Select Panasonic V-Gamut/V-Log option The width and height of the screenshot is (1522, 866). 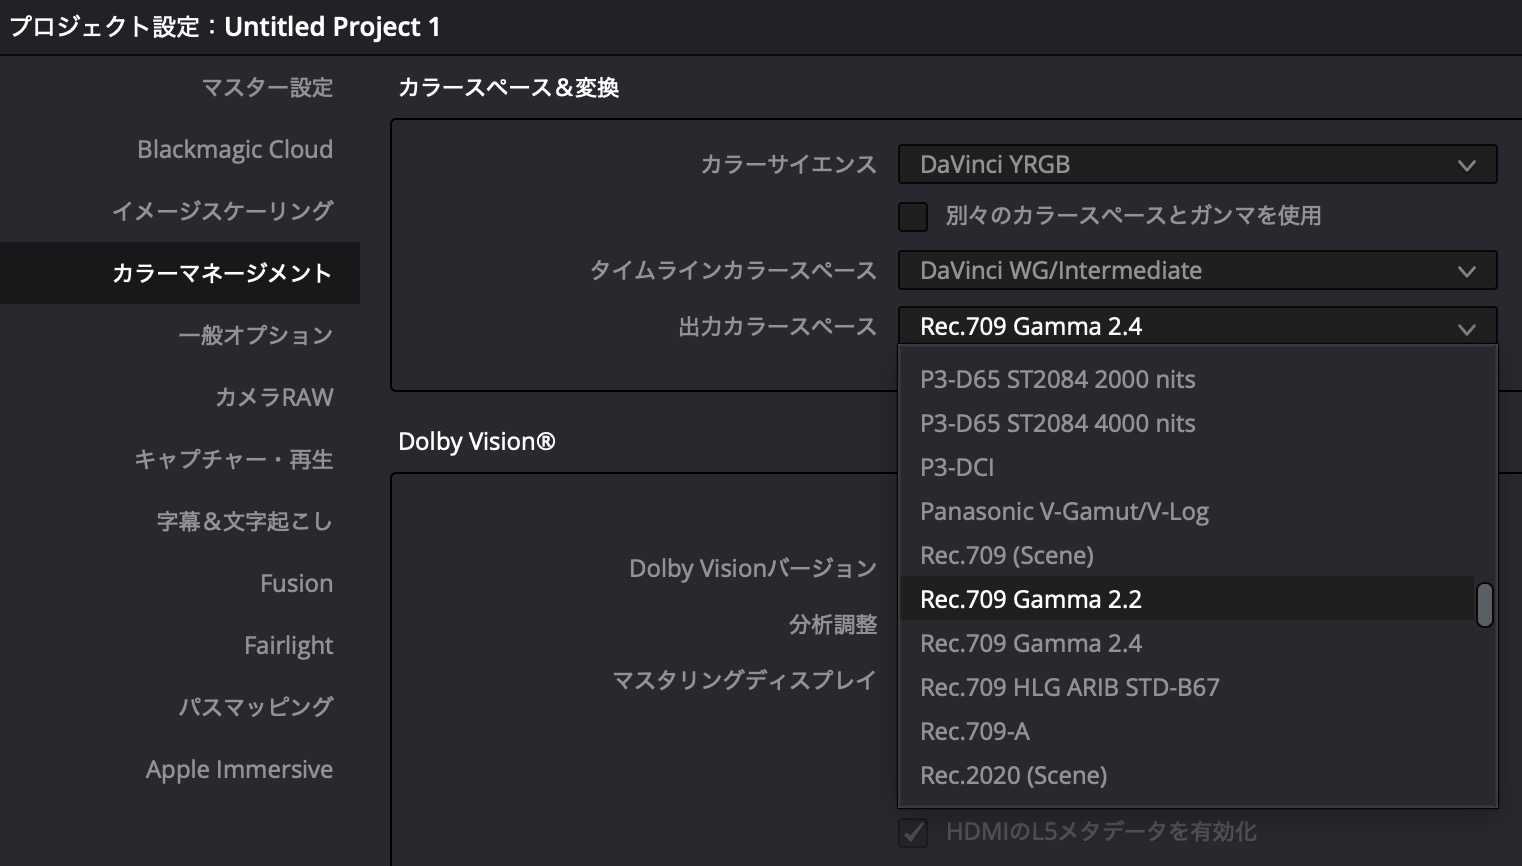click(1064, 512)
